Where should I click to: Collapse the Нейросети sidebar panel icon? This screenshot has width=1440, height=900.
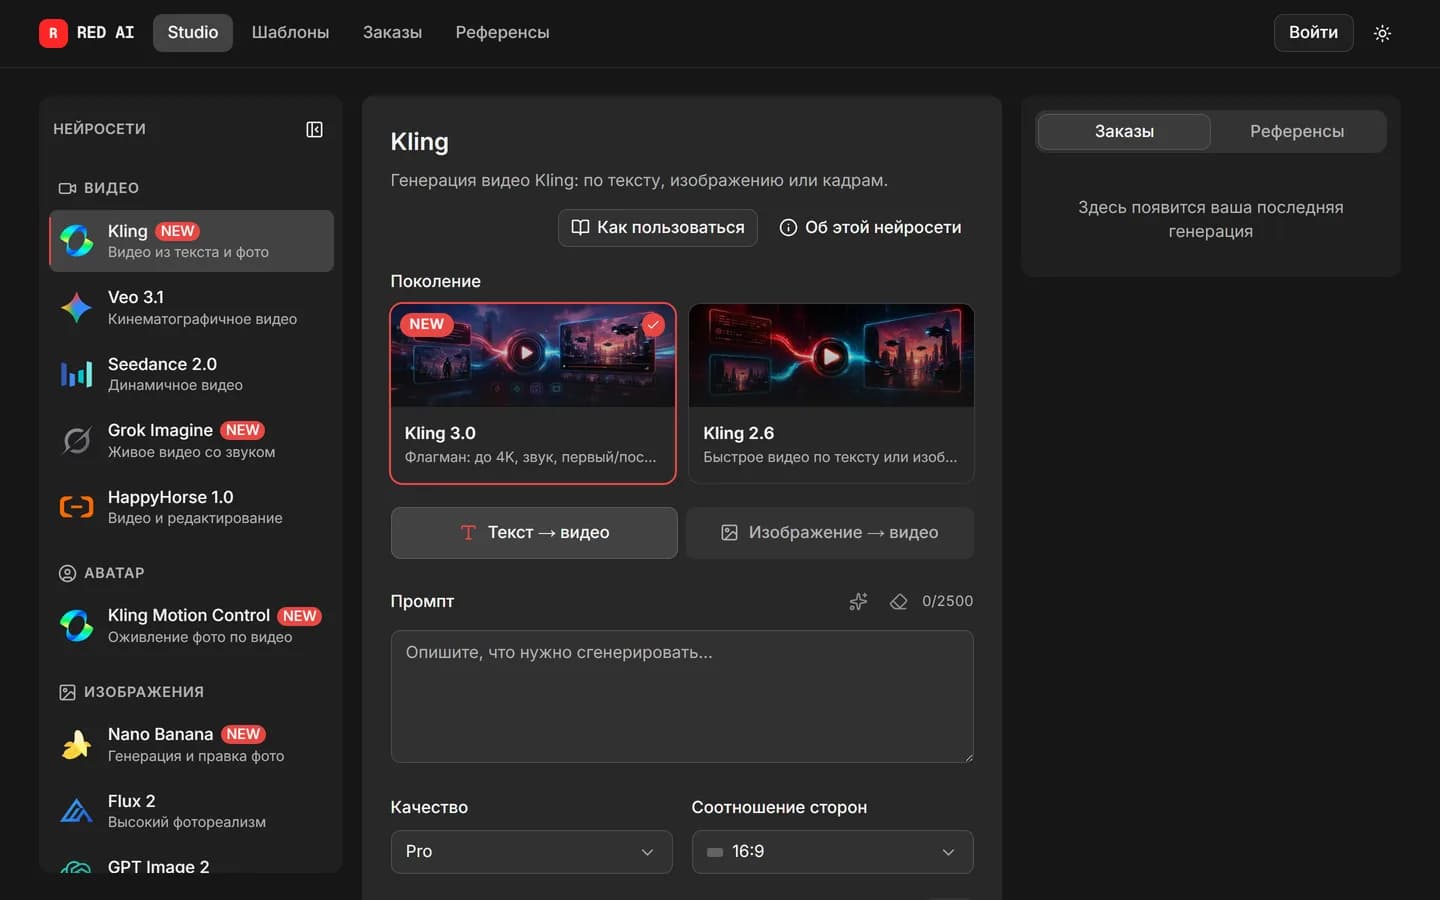[x=314, y=129]
